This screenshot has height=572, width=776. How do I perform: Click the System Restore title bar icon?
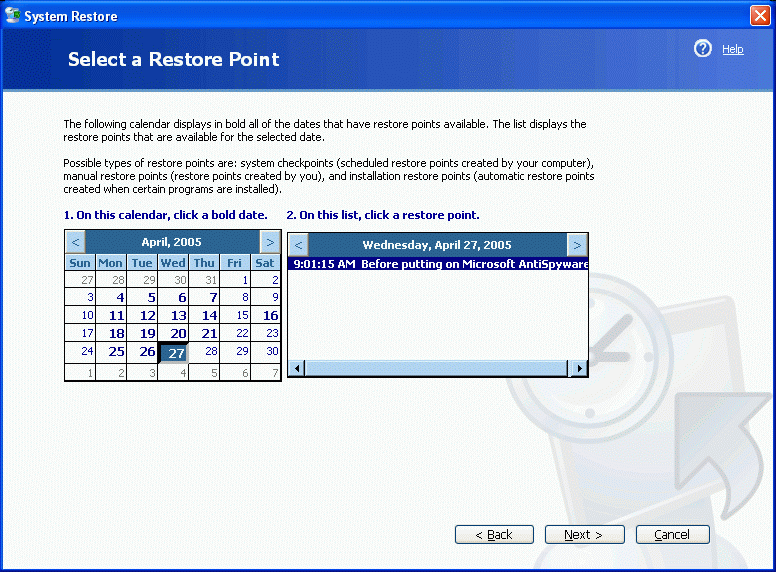click(x=12, y=15)
